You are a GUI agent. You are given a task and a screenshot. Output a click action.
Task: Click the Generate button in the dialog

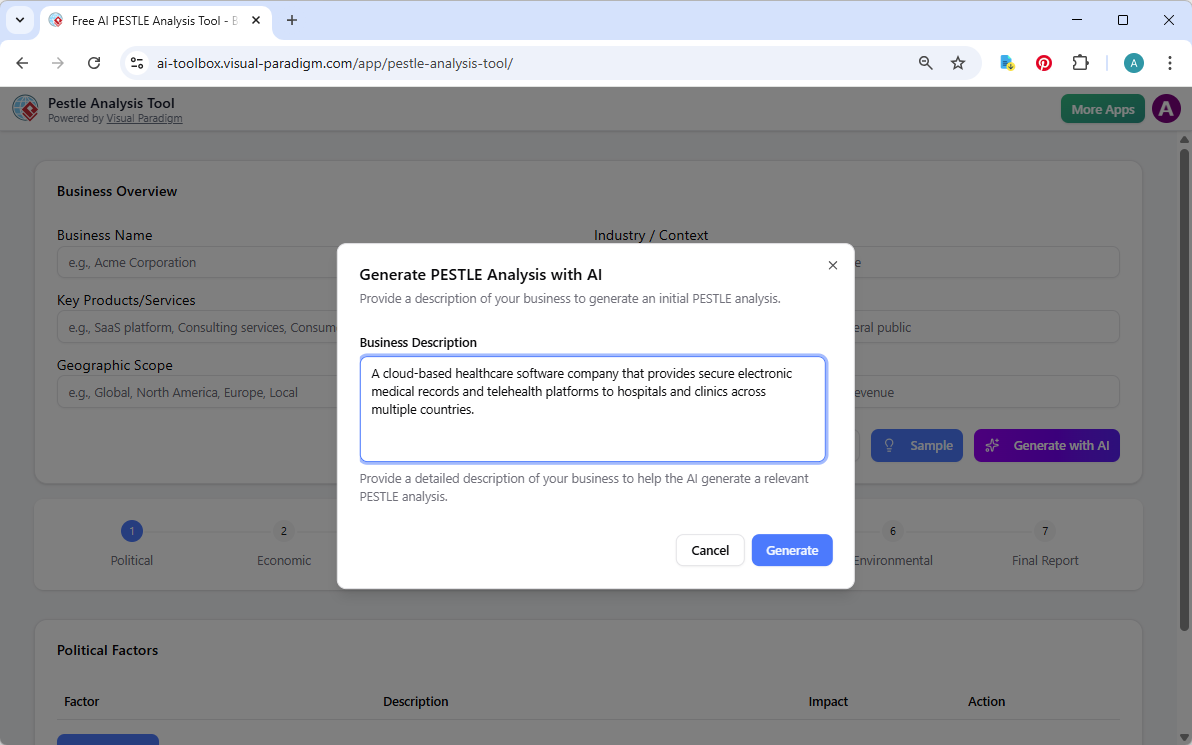(x=791, y=550)
